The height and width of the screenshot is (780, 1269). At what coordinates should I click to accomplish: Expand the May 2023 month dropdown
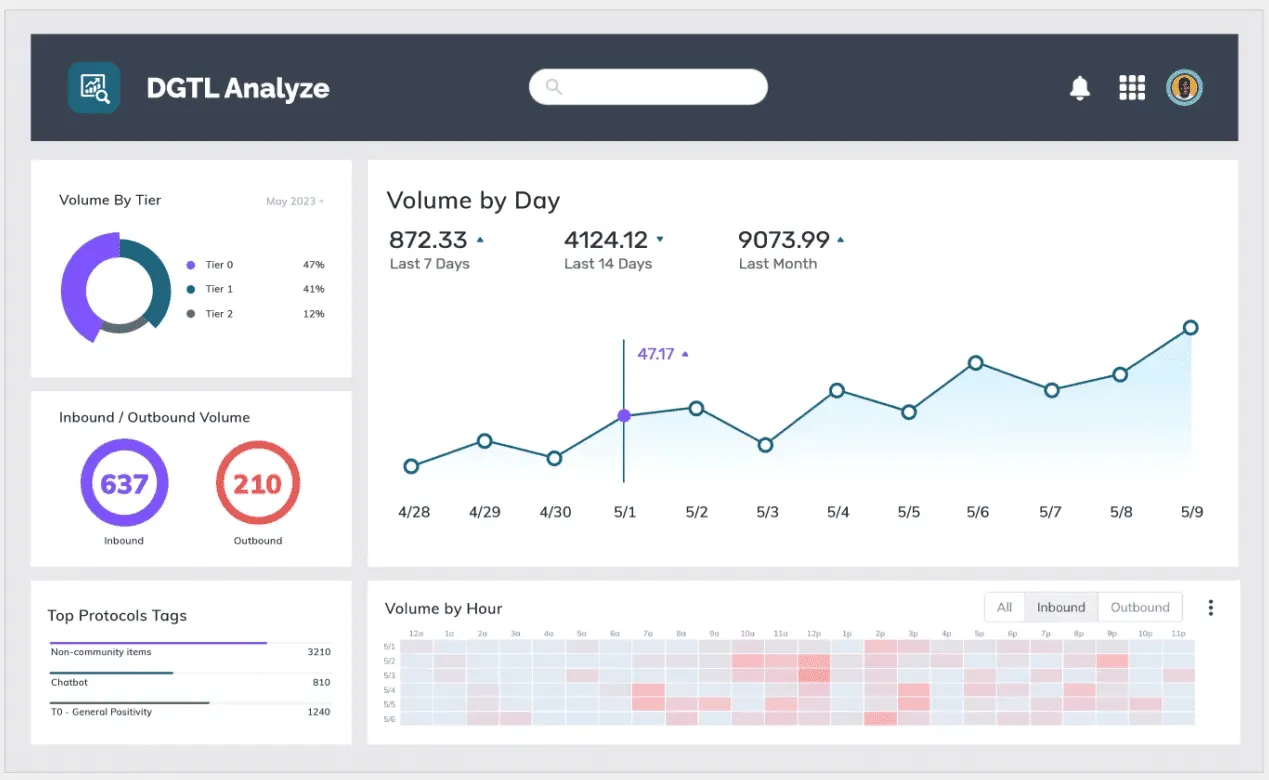(295, 202)
